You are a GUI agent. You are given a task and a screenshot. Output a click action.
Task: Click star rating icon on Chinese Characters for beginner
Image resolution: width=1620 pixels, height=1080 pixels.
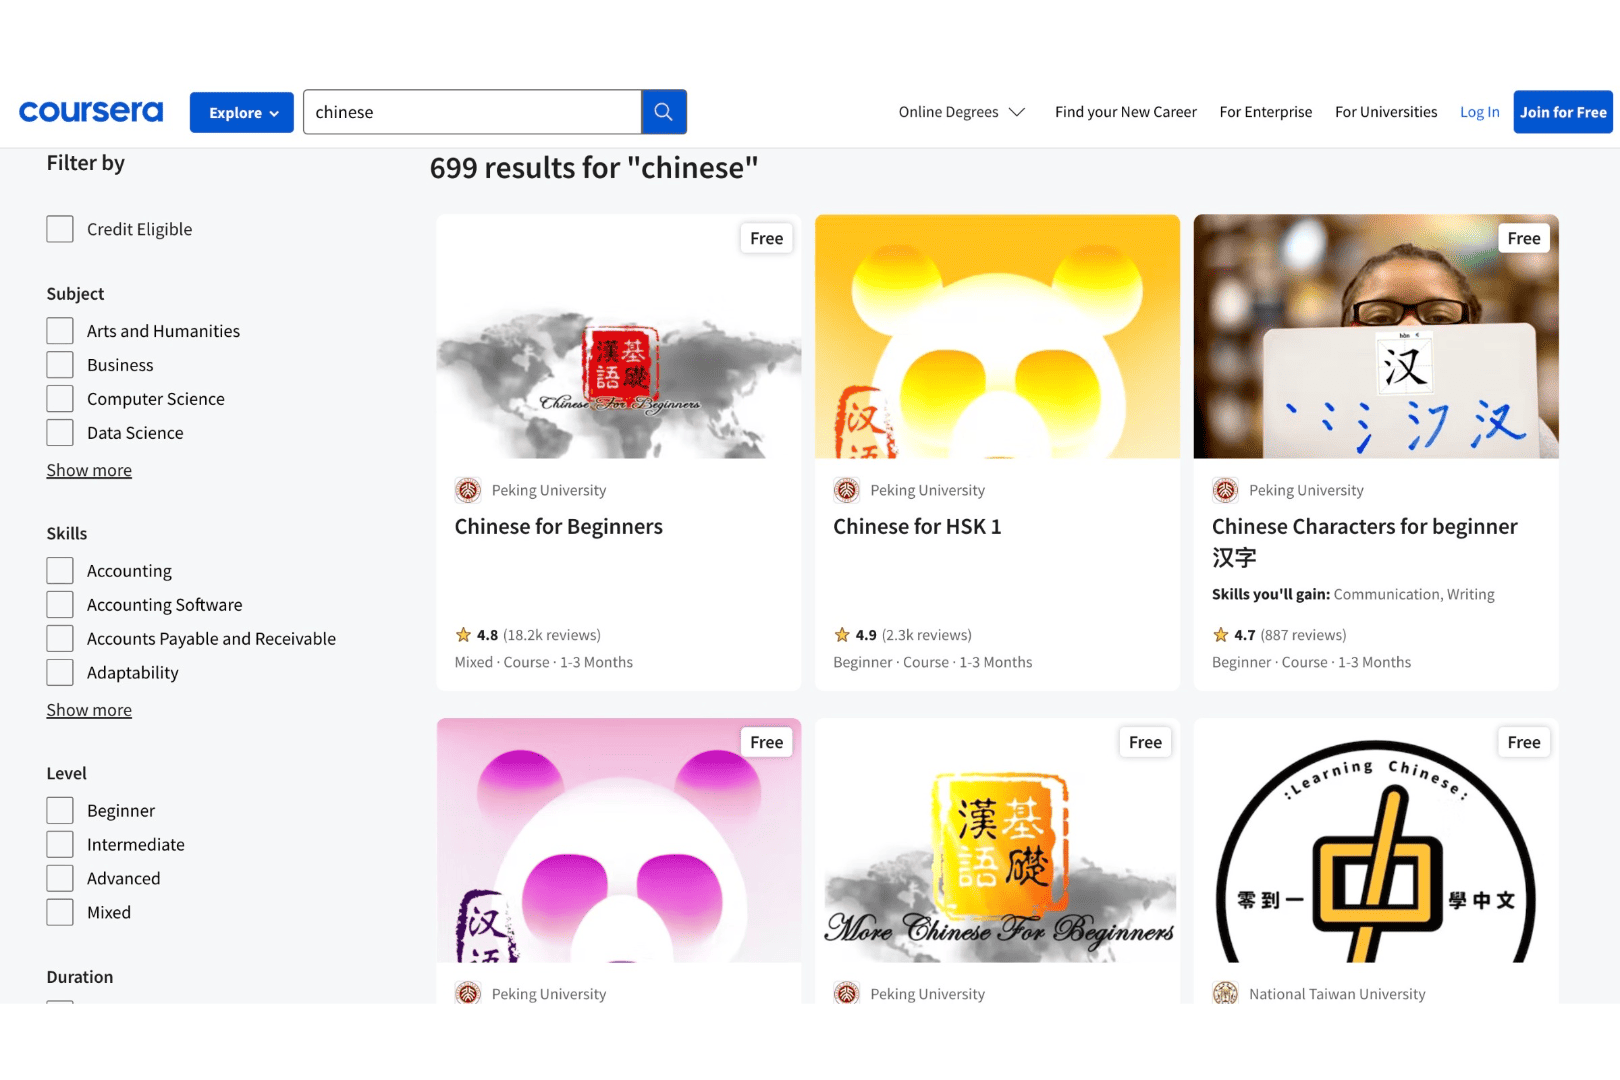click(x=1221, y=635)
